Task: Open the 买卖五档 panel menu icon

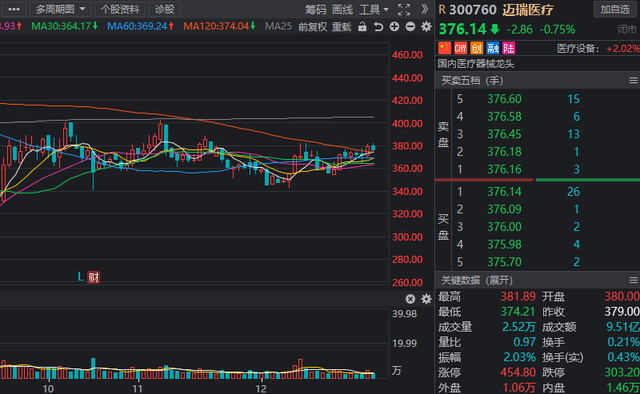Action: [x=633, y=81]
